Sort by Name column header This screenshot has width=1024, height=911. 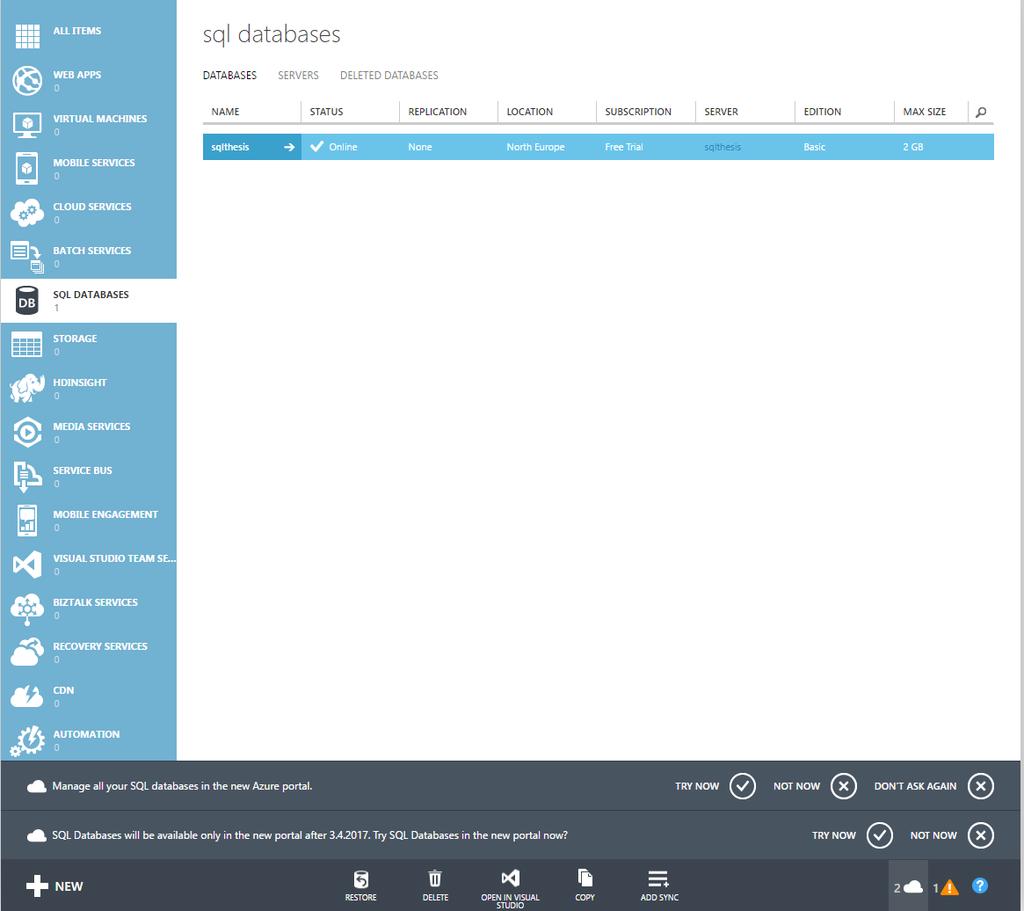pyautogui.click(x=251, y=112)
